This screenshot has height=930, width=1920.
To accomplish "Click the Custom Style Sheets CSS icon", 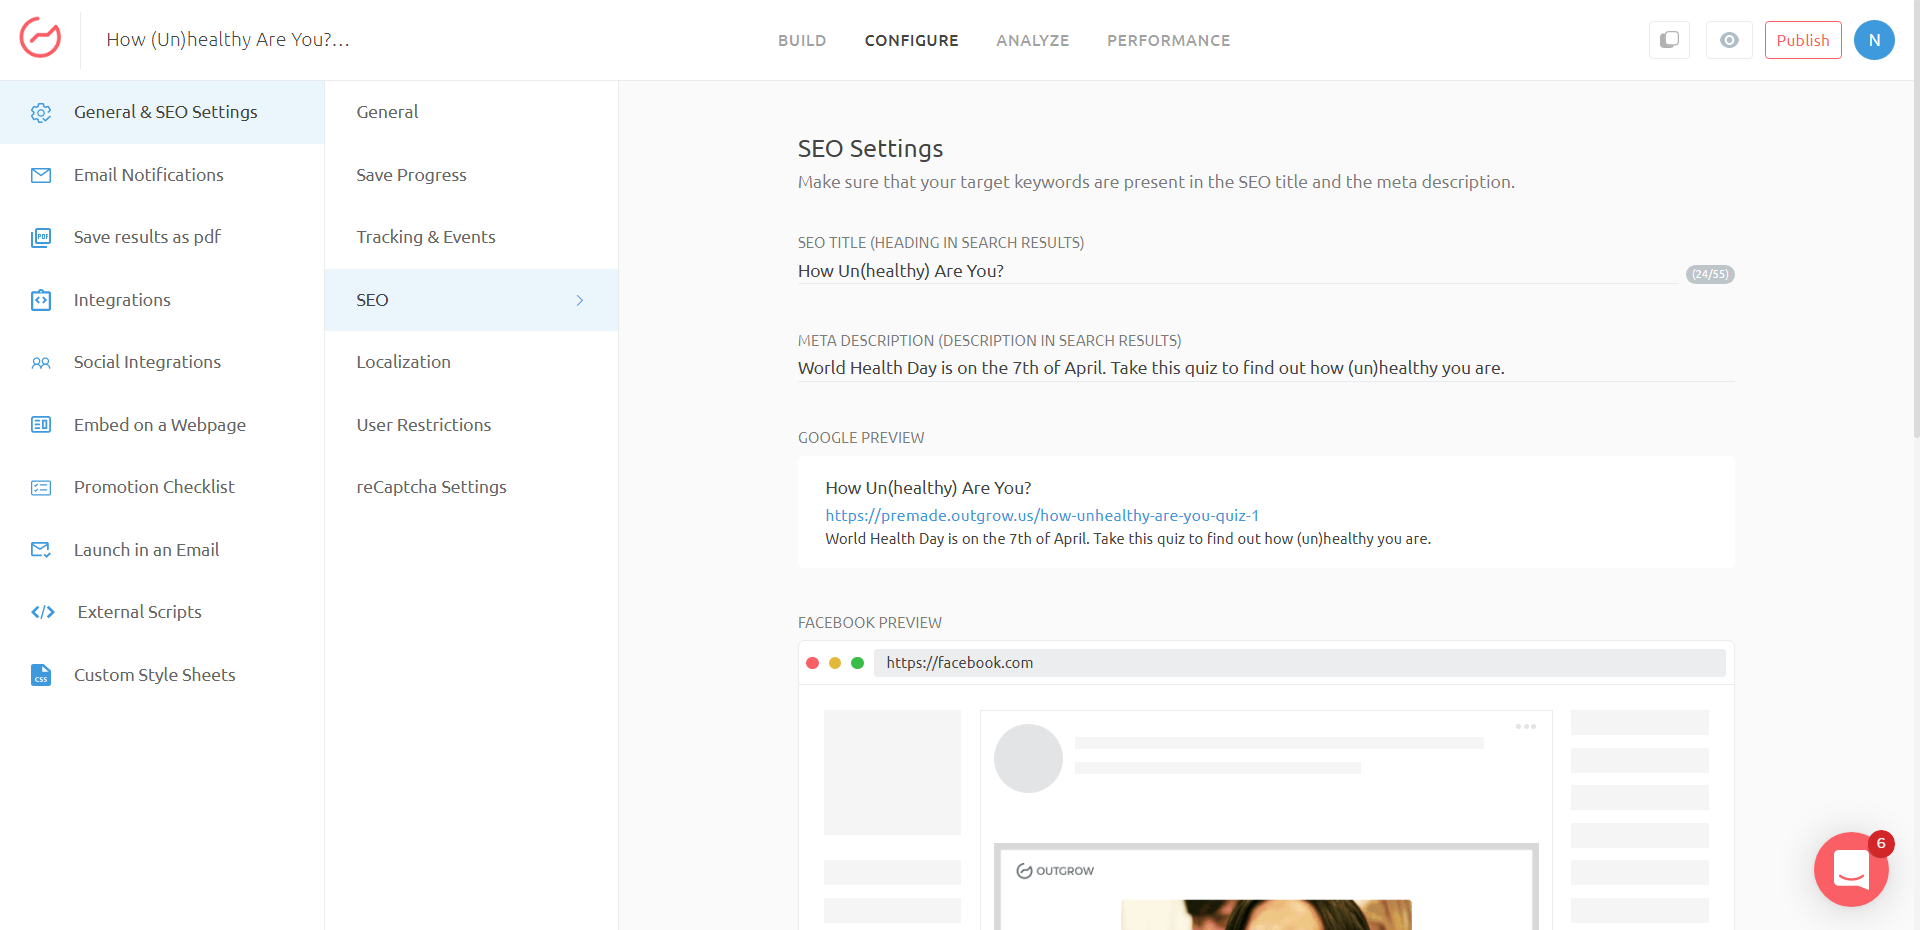I will point(41,675).
